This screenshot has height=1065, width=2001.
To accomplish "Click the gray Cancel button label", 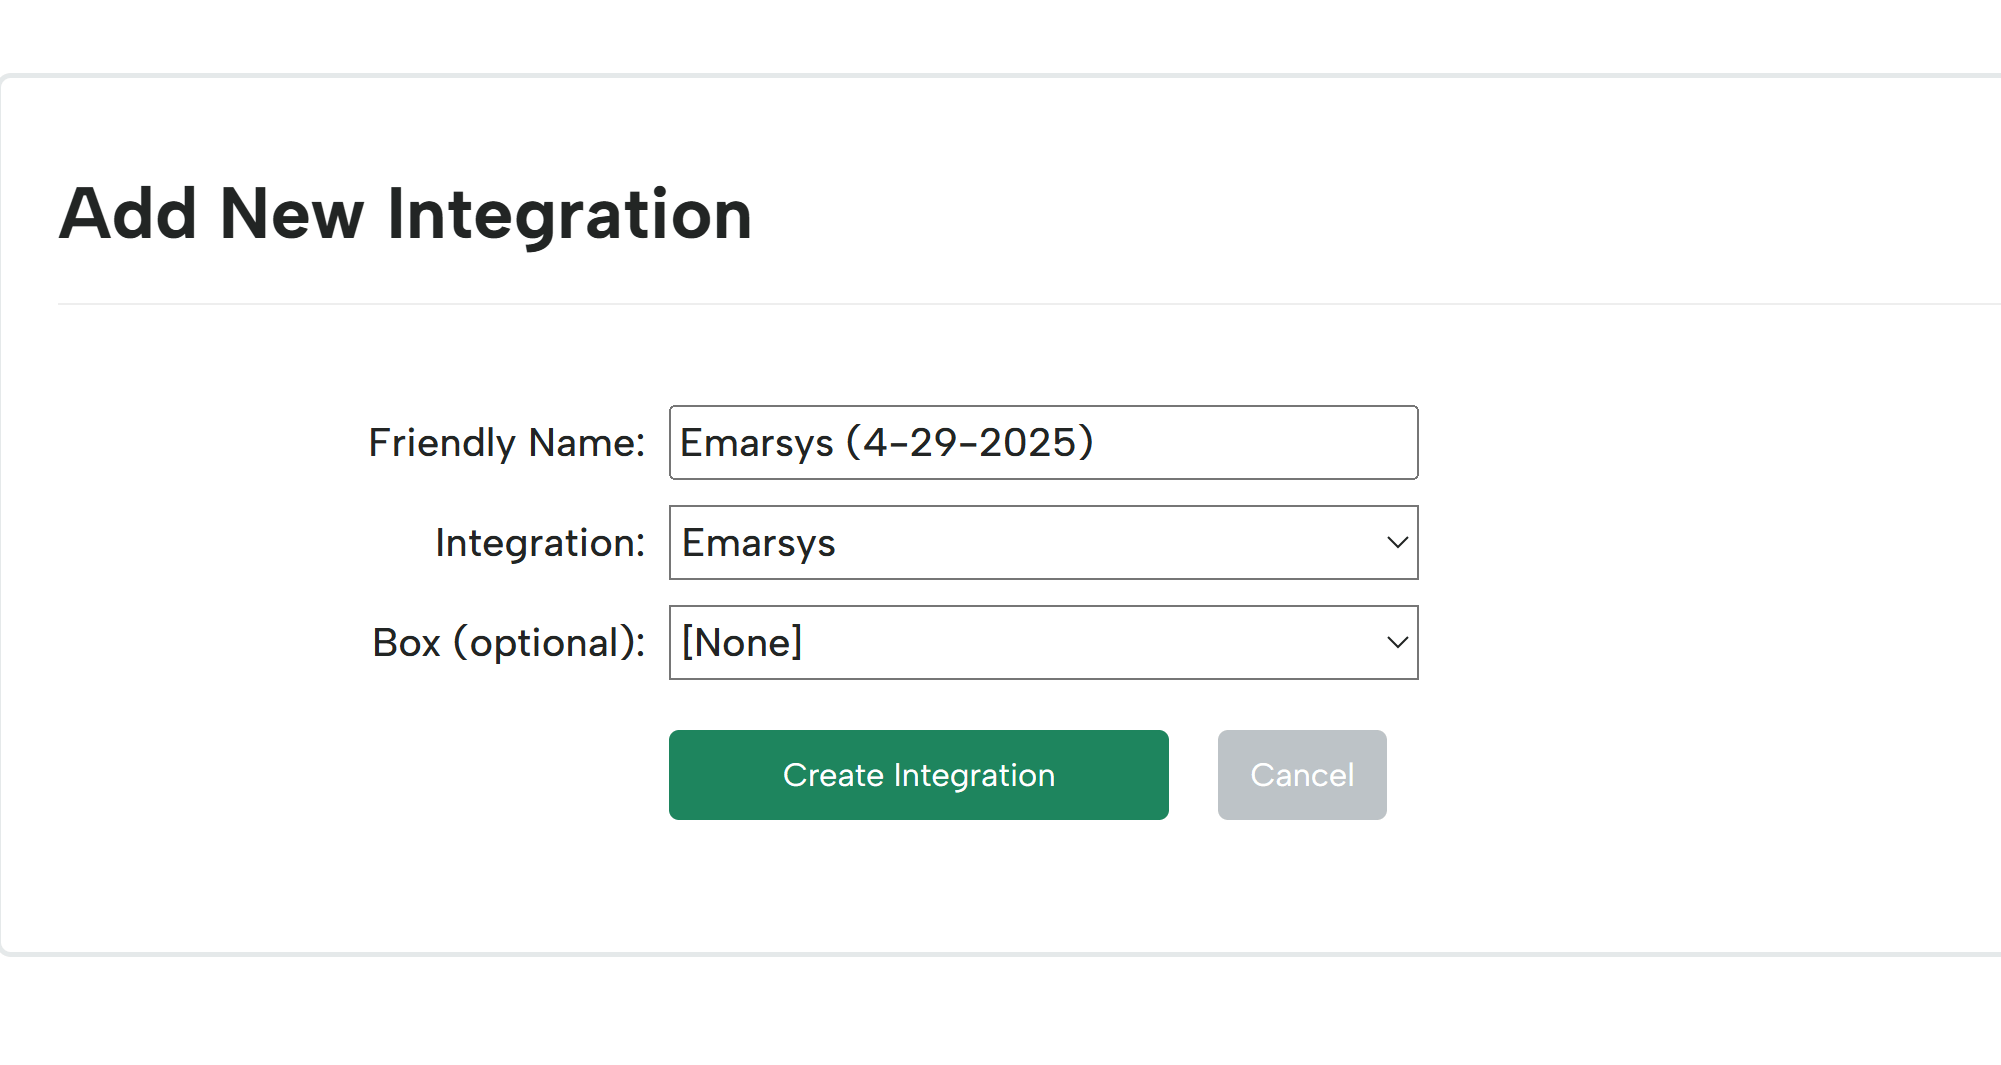I will tap(1301, 775).
